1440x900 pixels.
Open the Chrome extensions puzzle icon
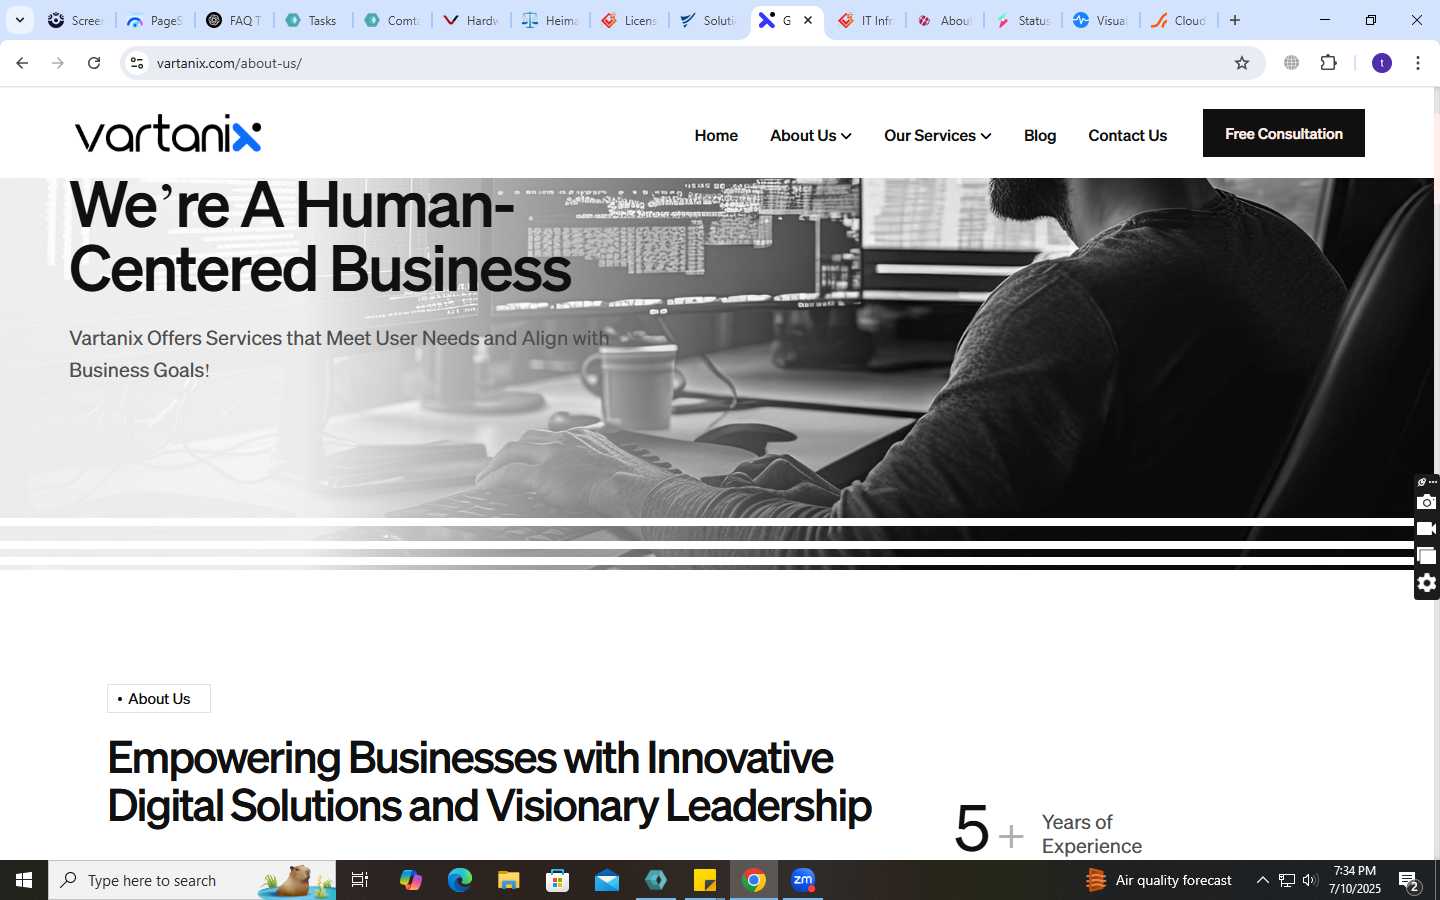tap(1328, 63)
